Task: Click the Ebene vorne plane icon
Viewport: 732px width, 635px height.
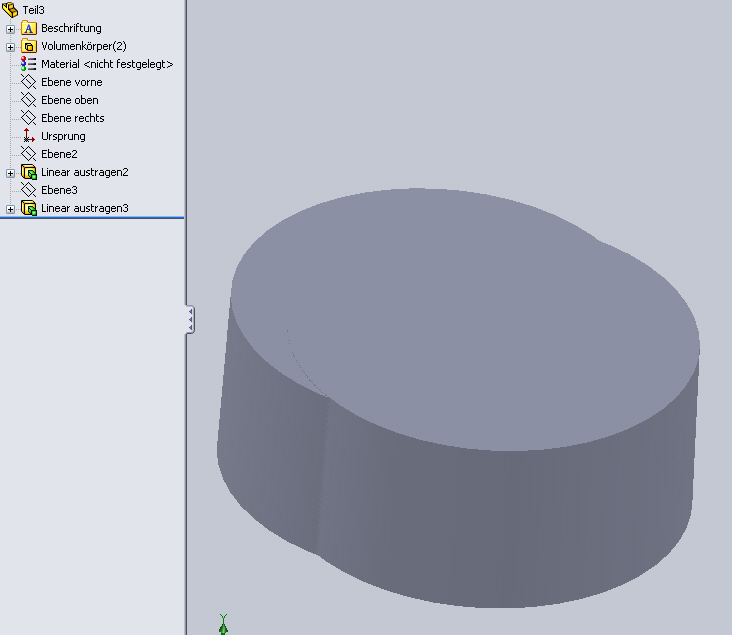Action: (28, 82)
